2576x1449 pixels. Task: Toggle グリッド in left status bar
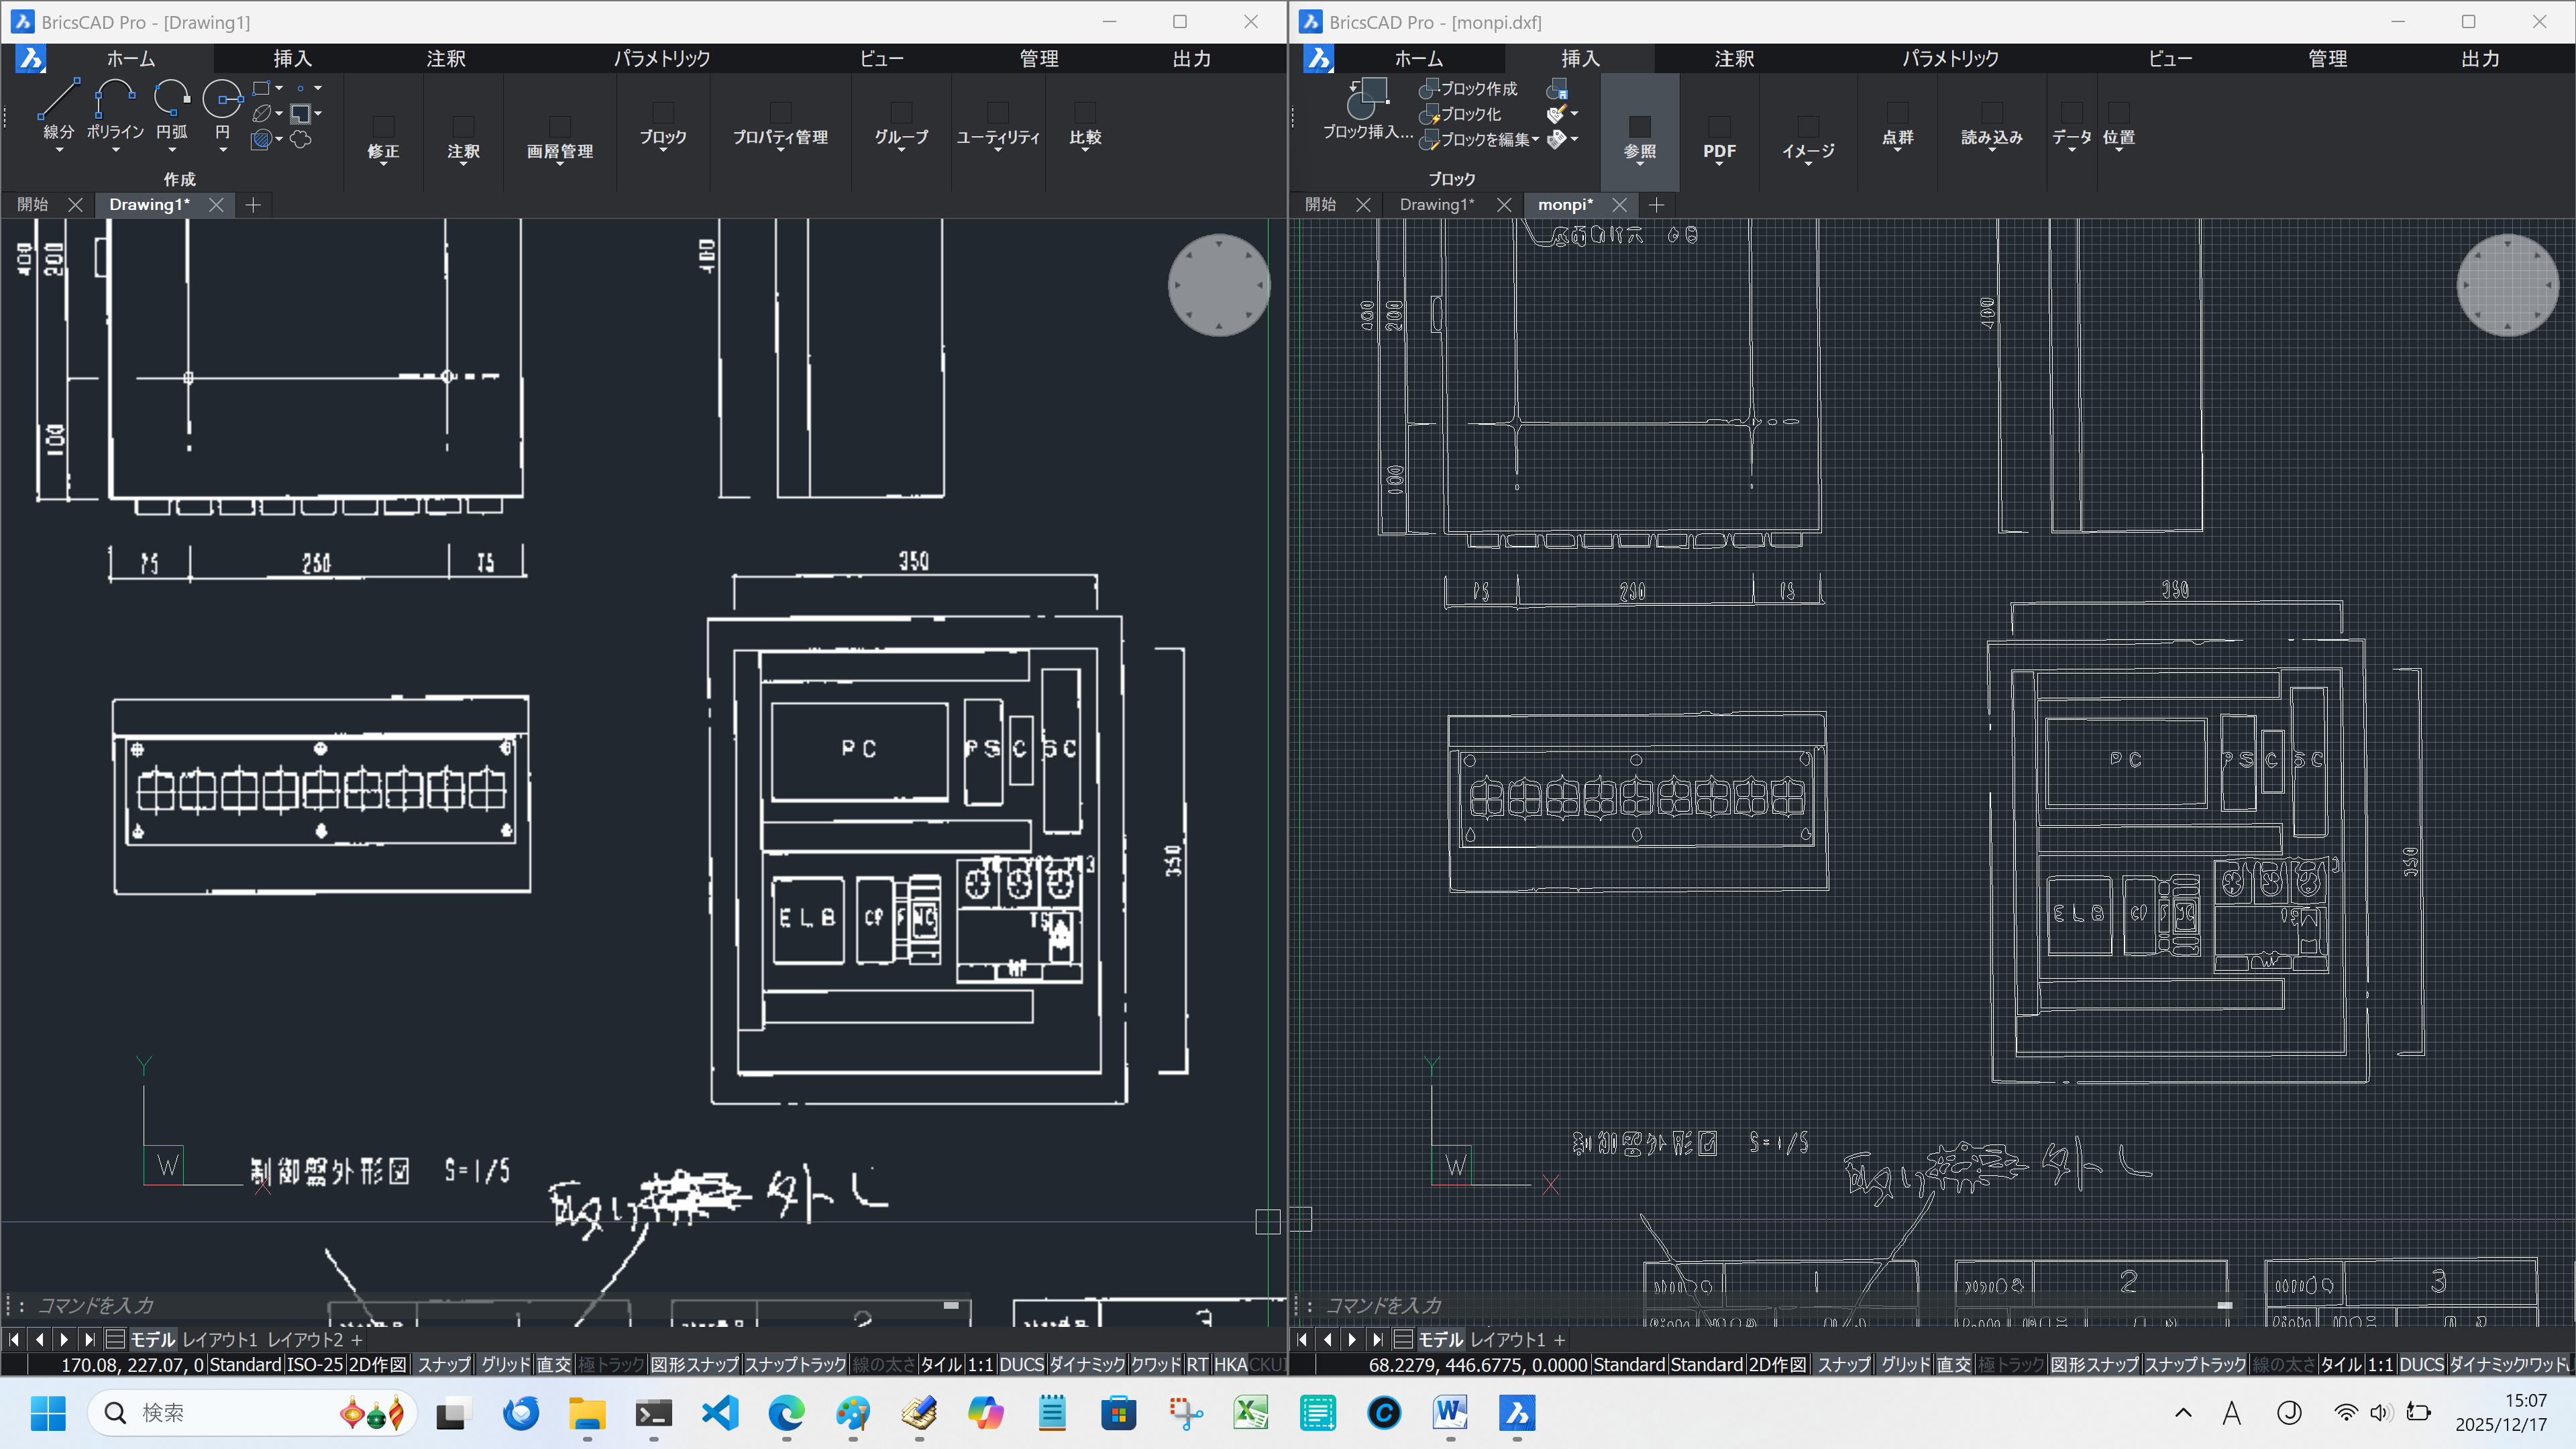[x=505, y=1364]
